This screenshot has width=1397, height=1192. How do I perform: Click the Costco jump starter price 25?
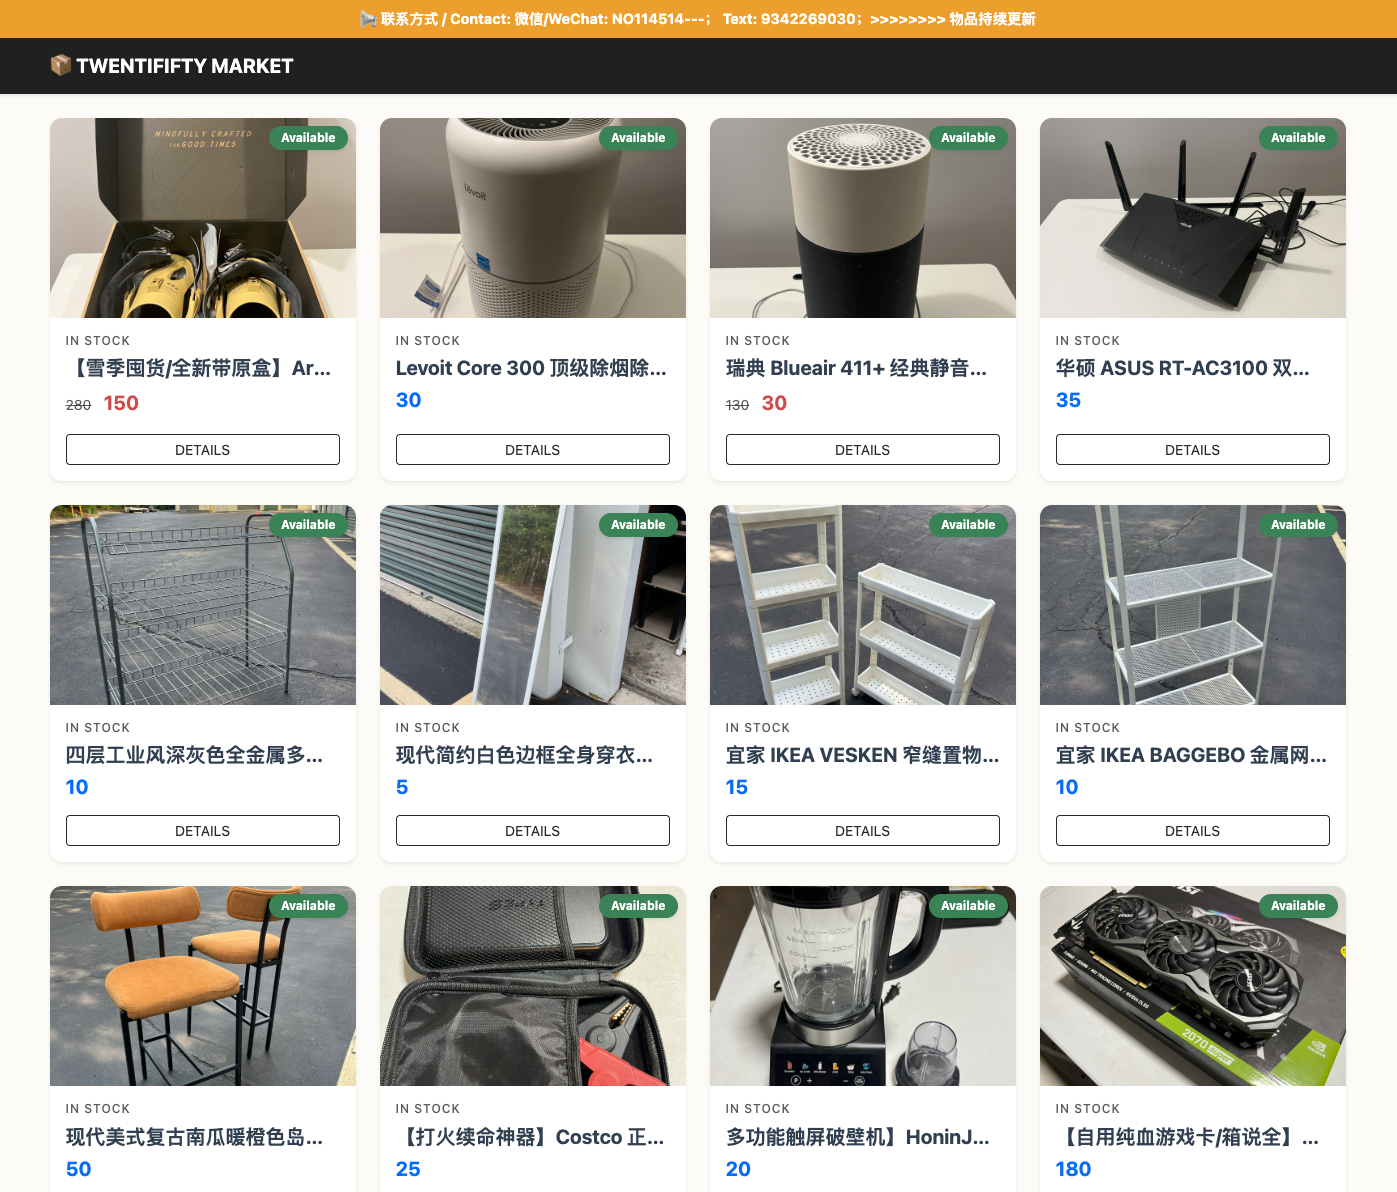(408, 1169)
